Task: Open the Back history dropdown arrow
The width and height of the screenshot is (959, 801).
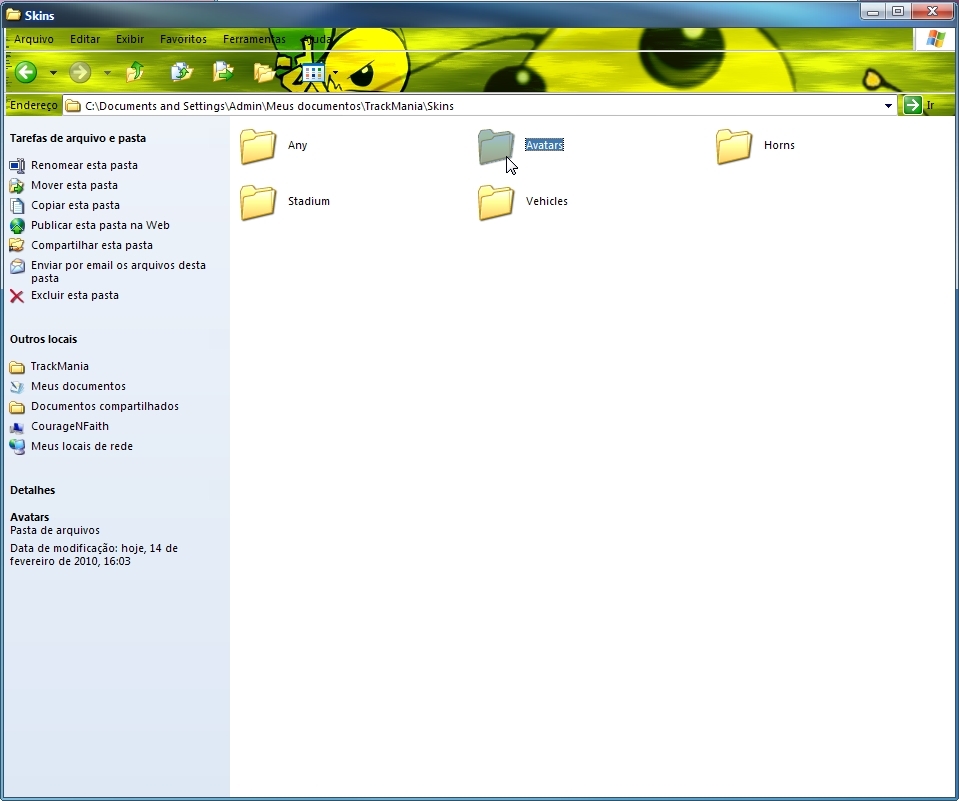Action: coord(53,73)
